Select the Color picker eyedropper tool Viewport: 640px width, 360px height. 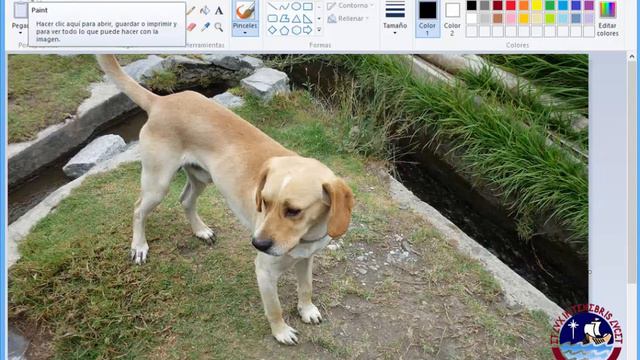tap(205, 27)
